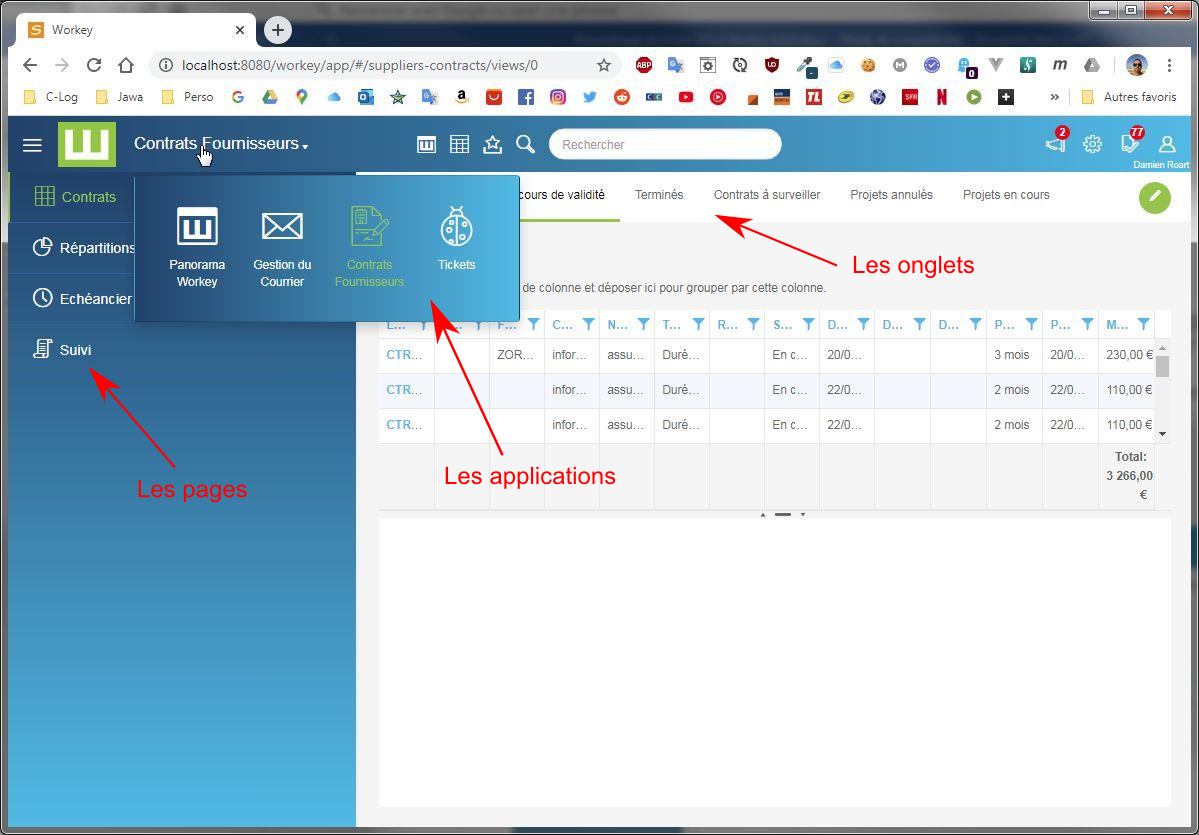Click in the Rechercher search field

(x=665, y=144)
